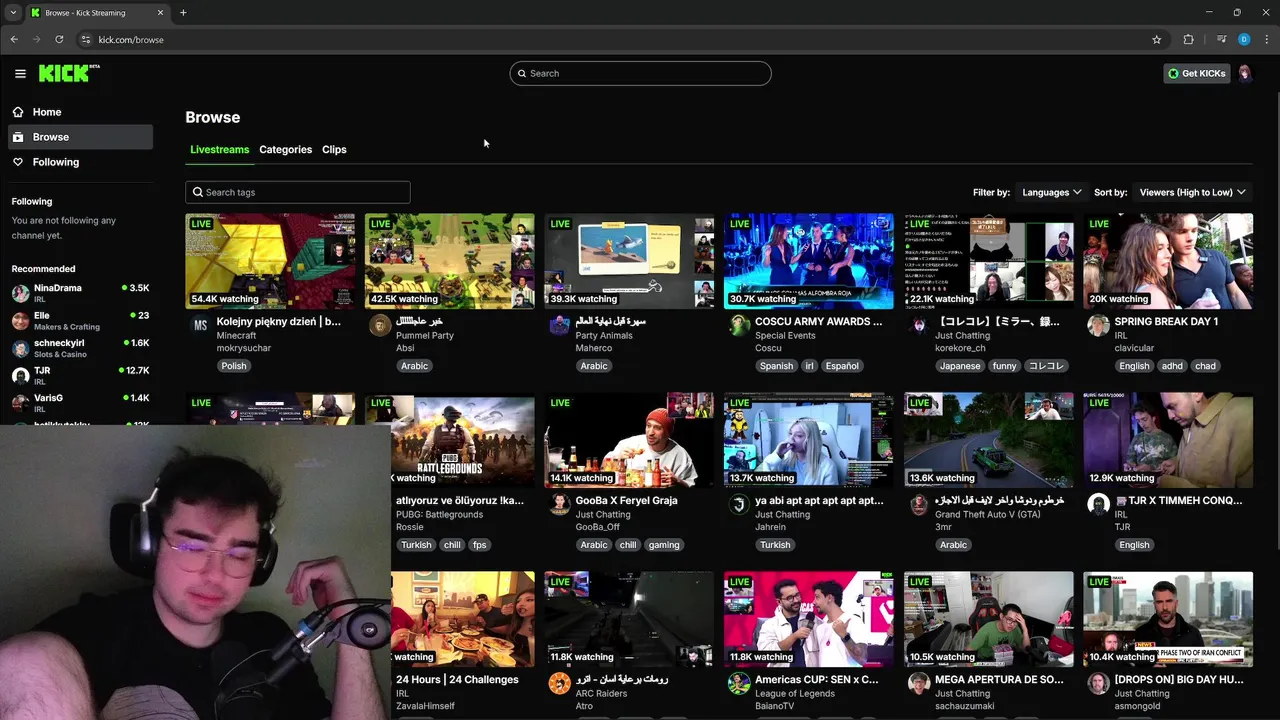Switch to the Clips tab
Image resolution: width=1280 pixels, height=720 pixels.
334,149
